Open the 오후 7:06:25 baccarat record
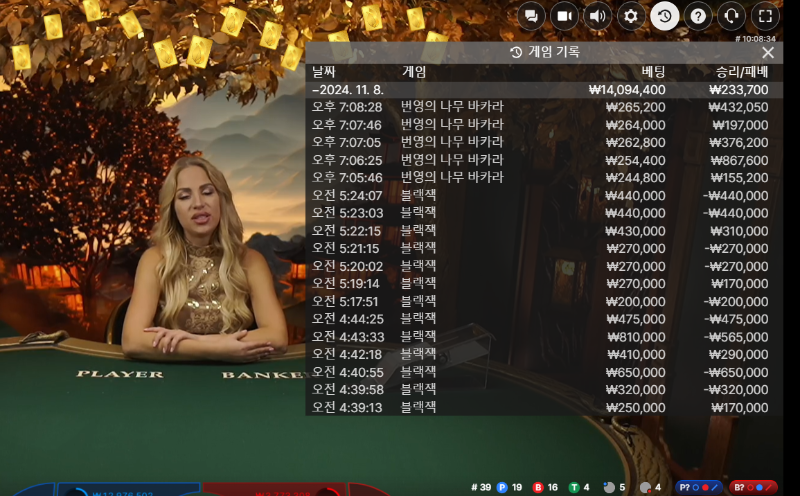The image size is (800, 496). 544,160
